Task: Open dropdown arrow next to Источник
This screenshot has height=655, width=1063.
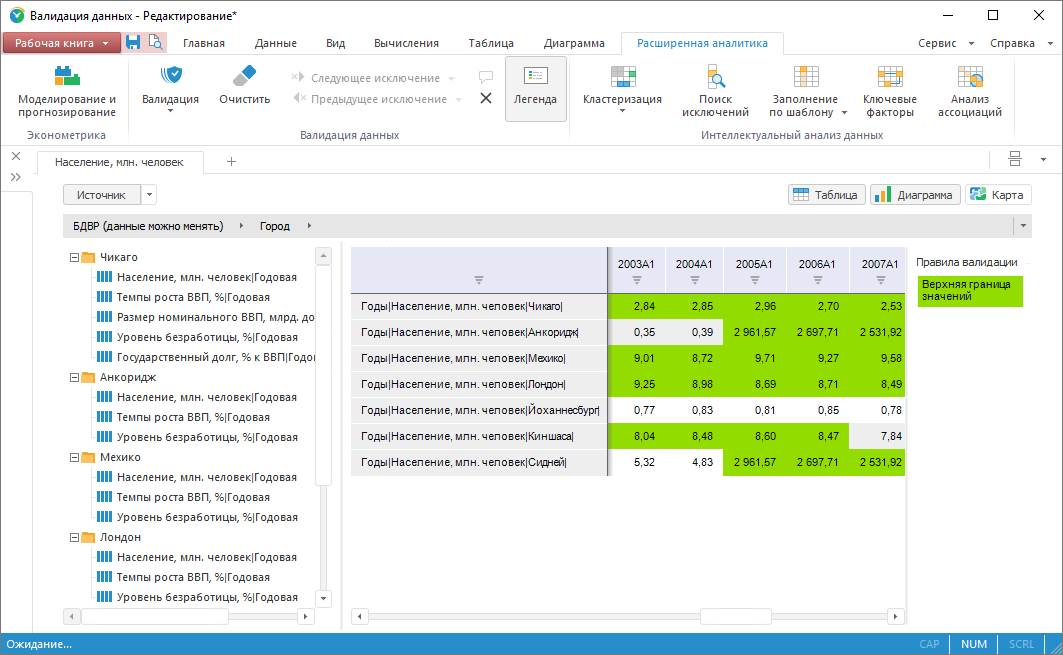Action: (x=149, y=195)
